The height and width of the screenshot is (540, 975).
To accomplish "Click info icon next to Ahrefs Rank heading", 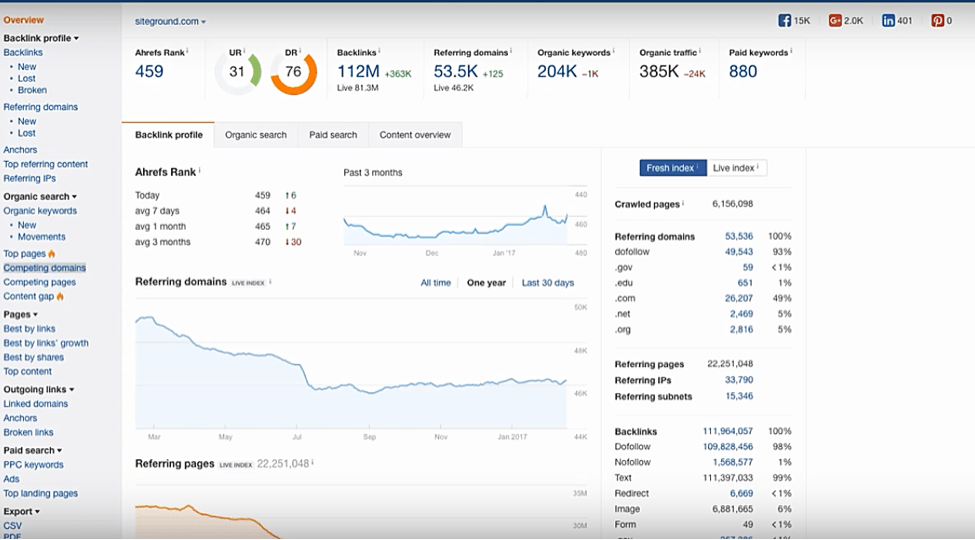I will click(x=200, y=170).
